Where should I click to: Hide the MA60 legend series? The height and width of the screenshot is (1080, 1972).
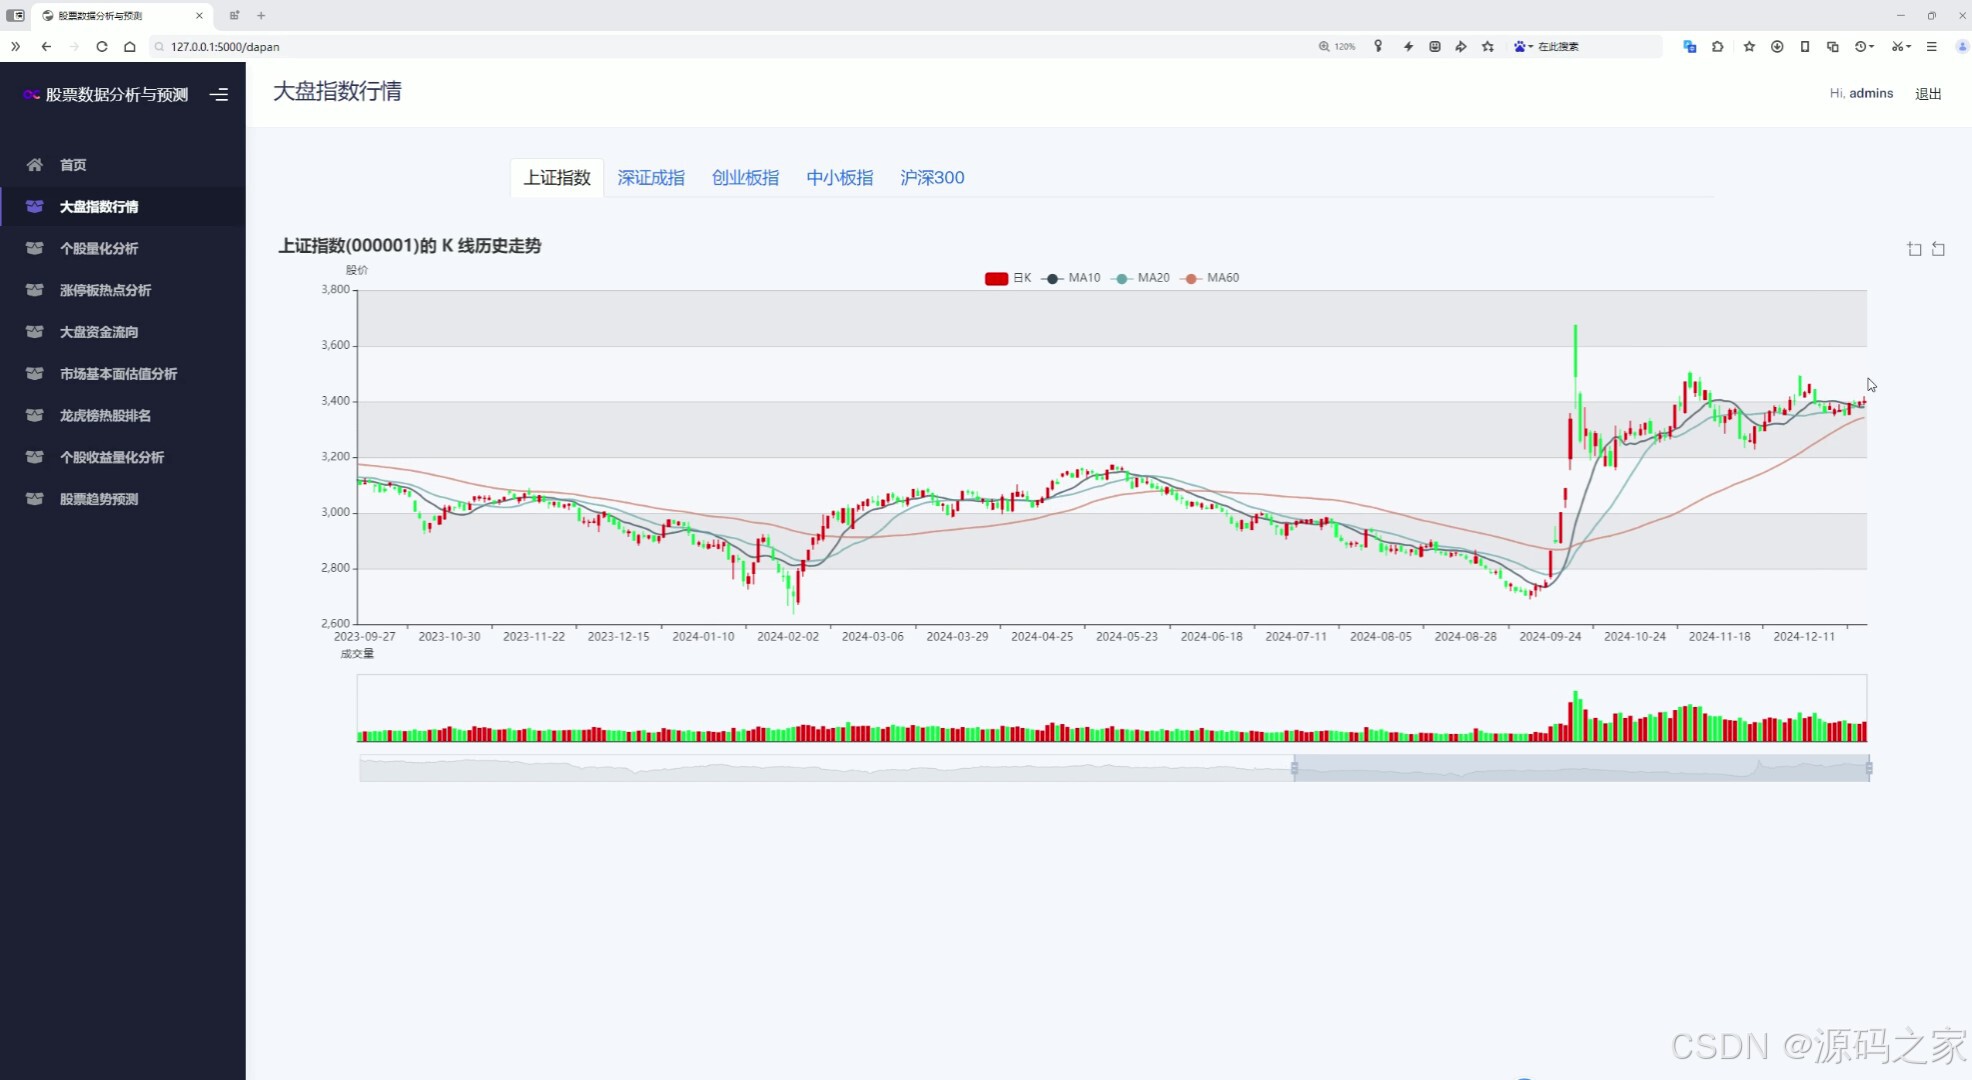pos(1210,278)
